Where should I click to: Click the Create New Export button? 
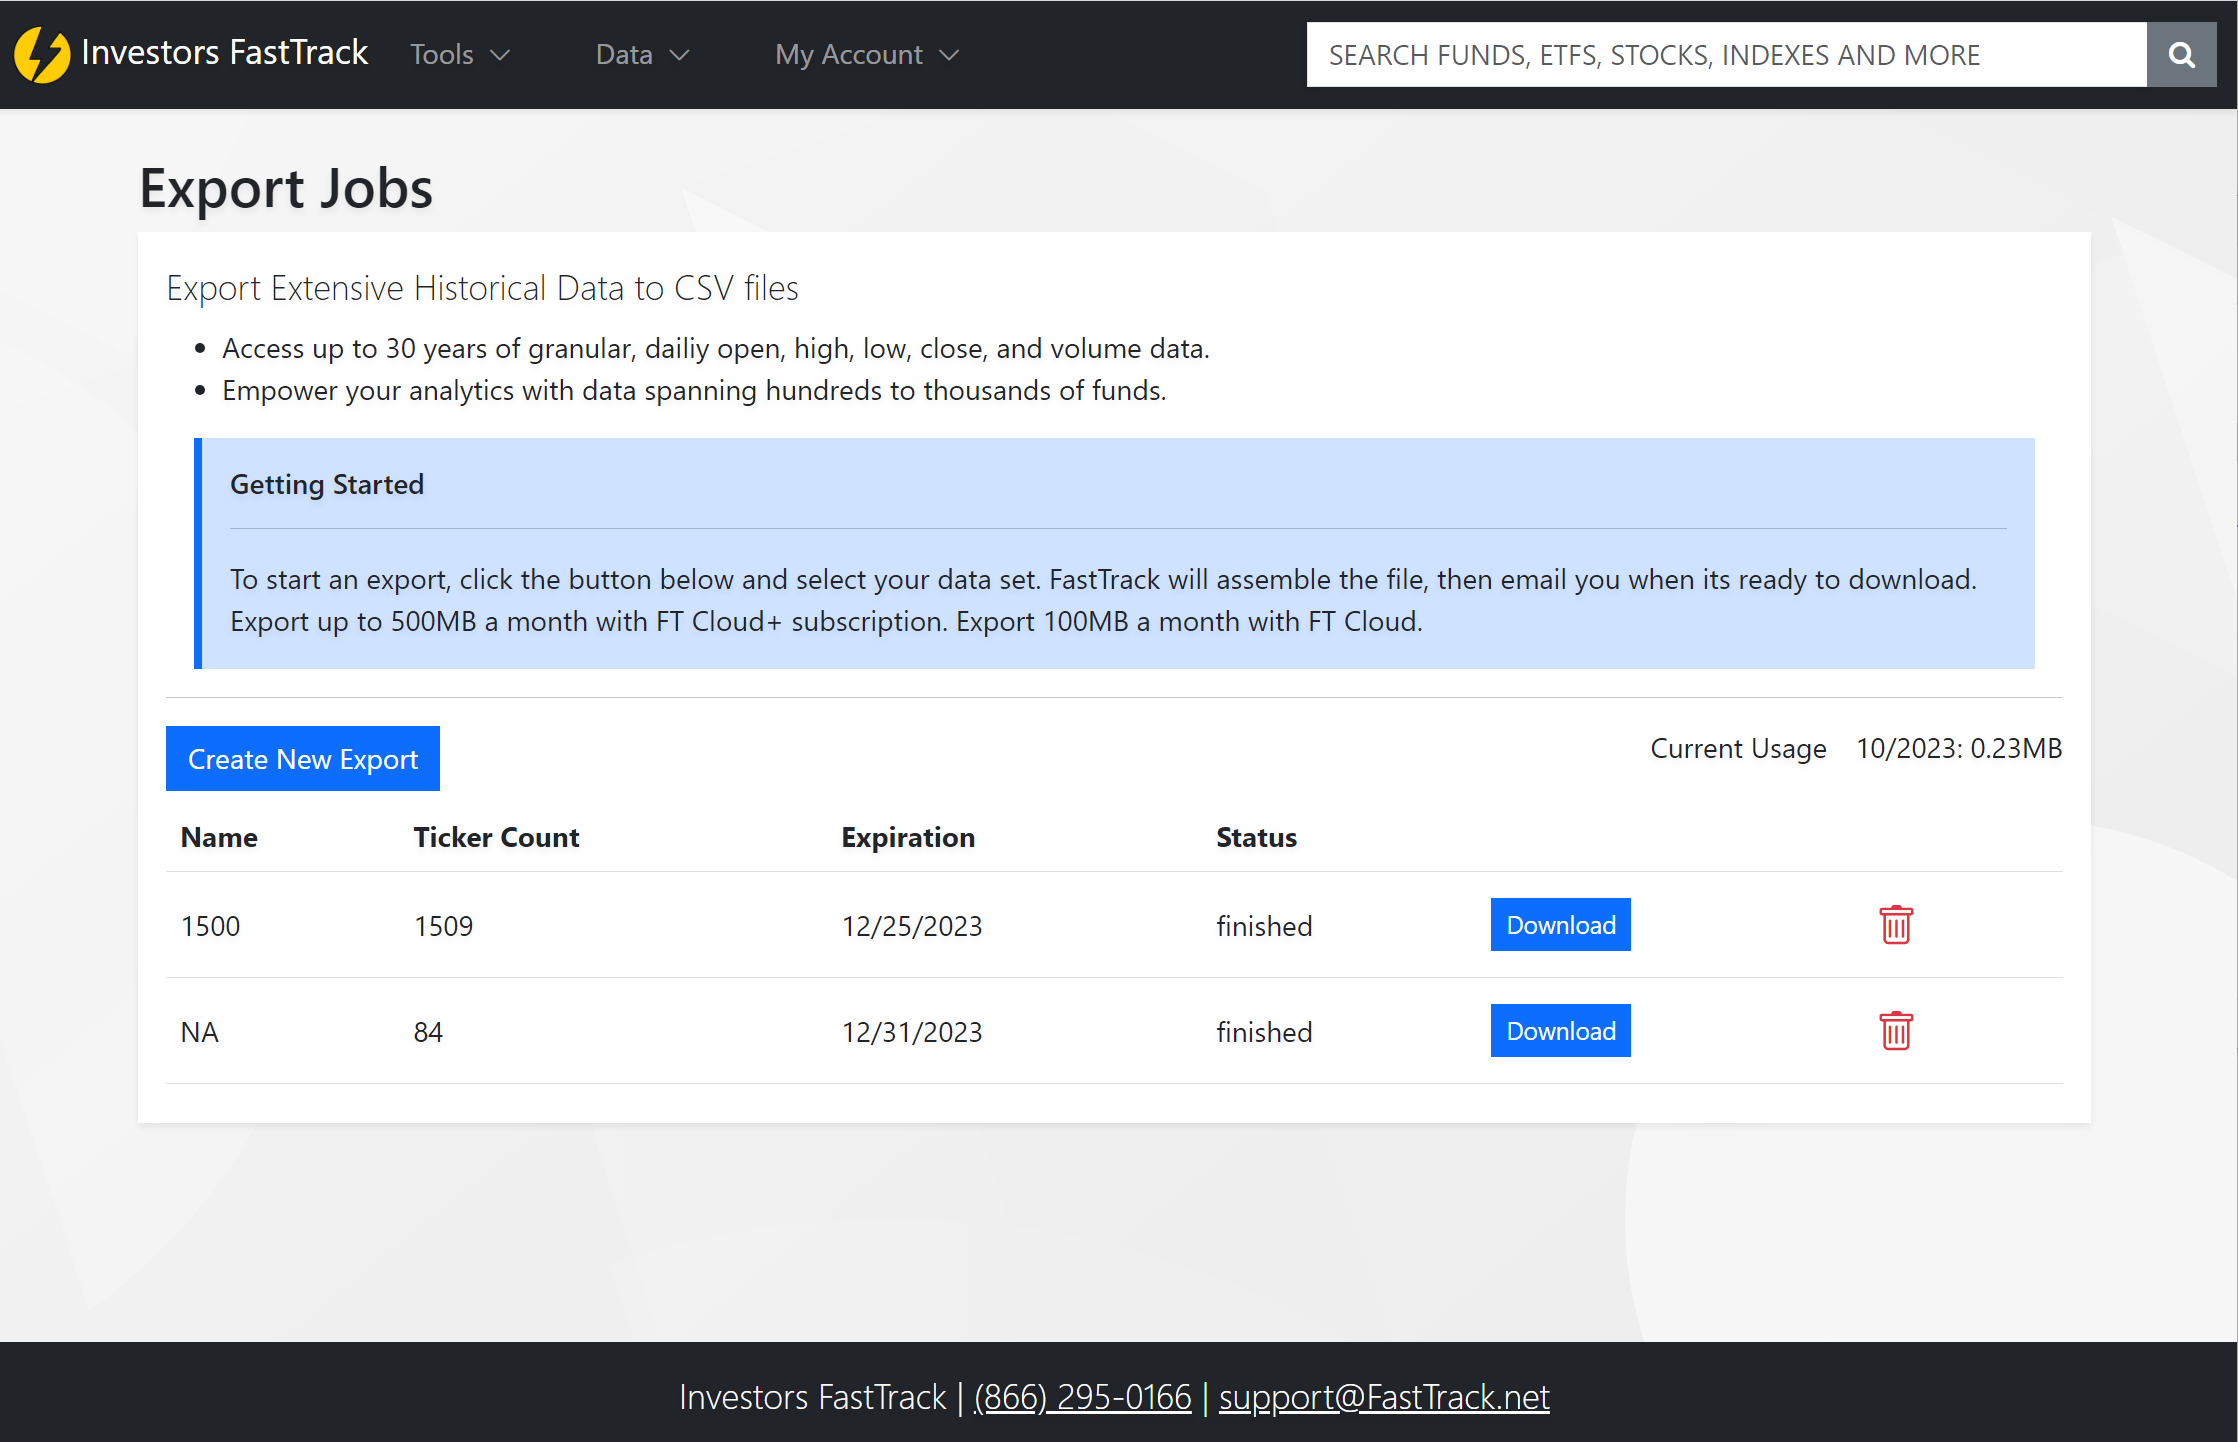click(x=303, y=759)
